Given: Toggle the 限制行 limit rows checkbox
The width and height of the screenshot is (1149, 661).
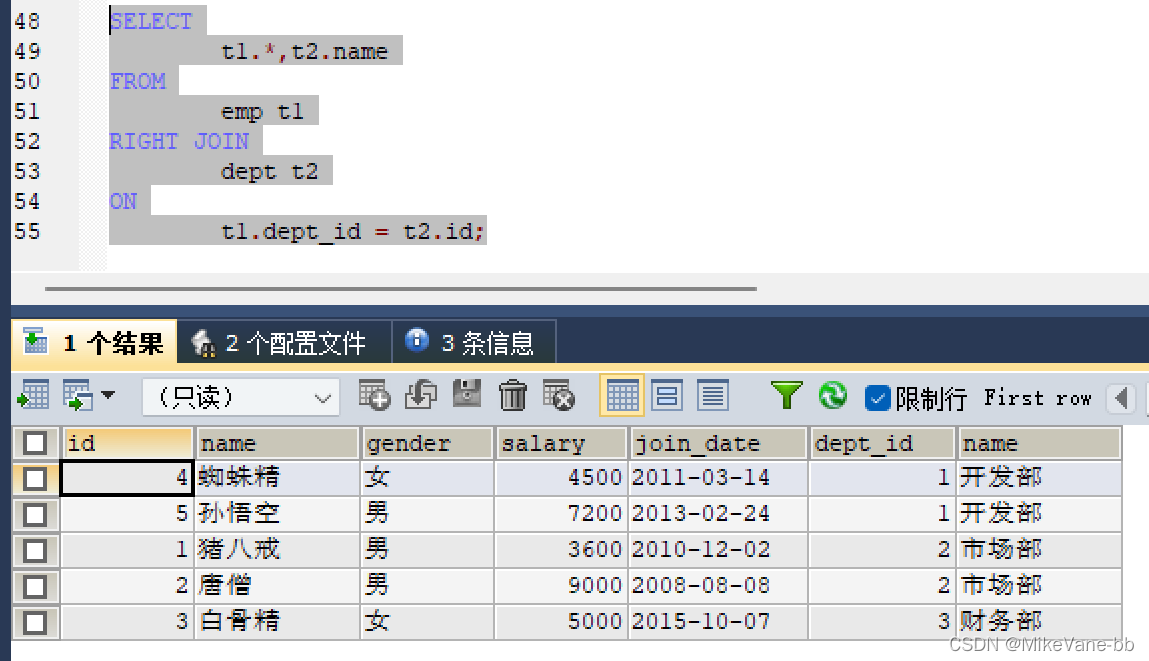Looking at the screenshot, I should [x=877, y=398].
